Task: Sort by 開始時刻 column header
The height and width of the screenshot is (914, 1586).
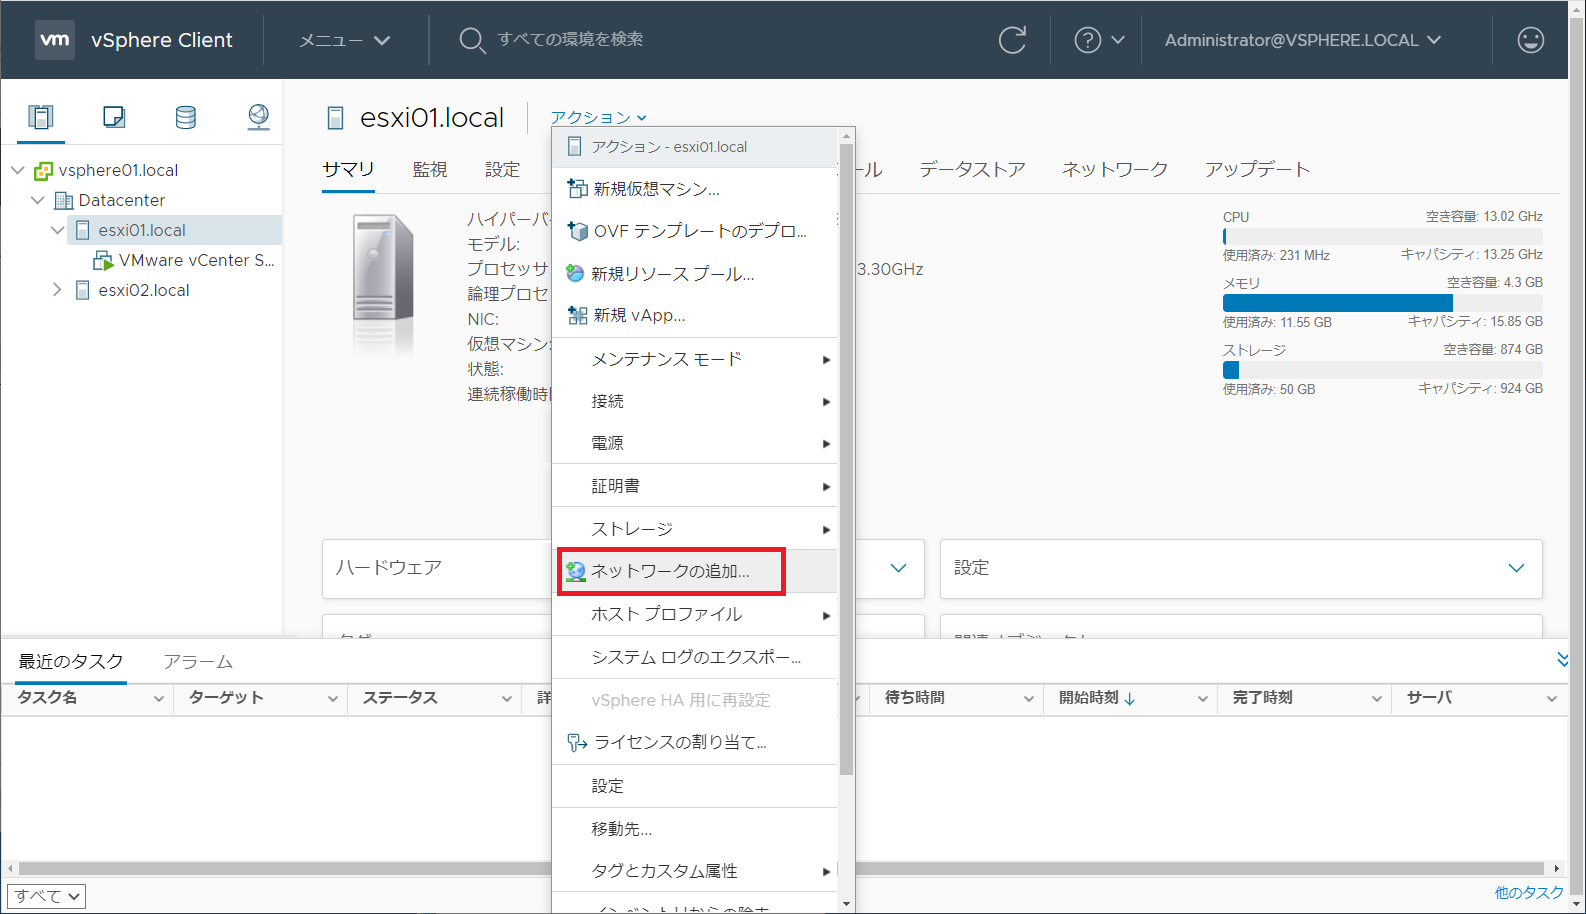Action: click(1097, 697)
